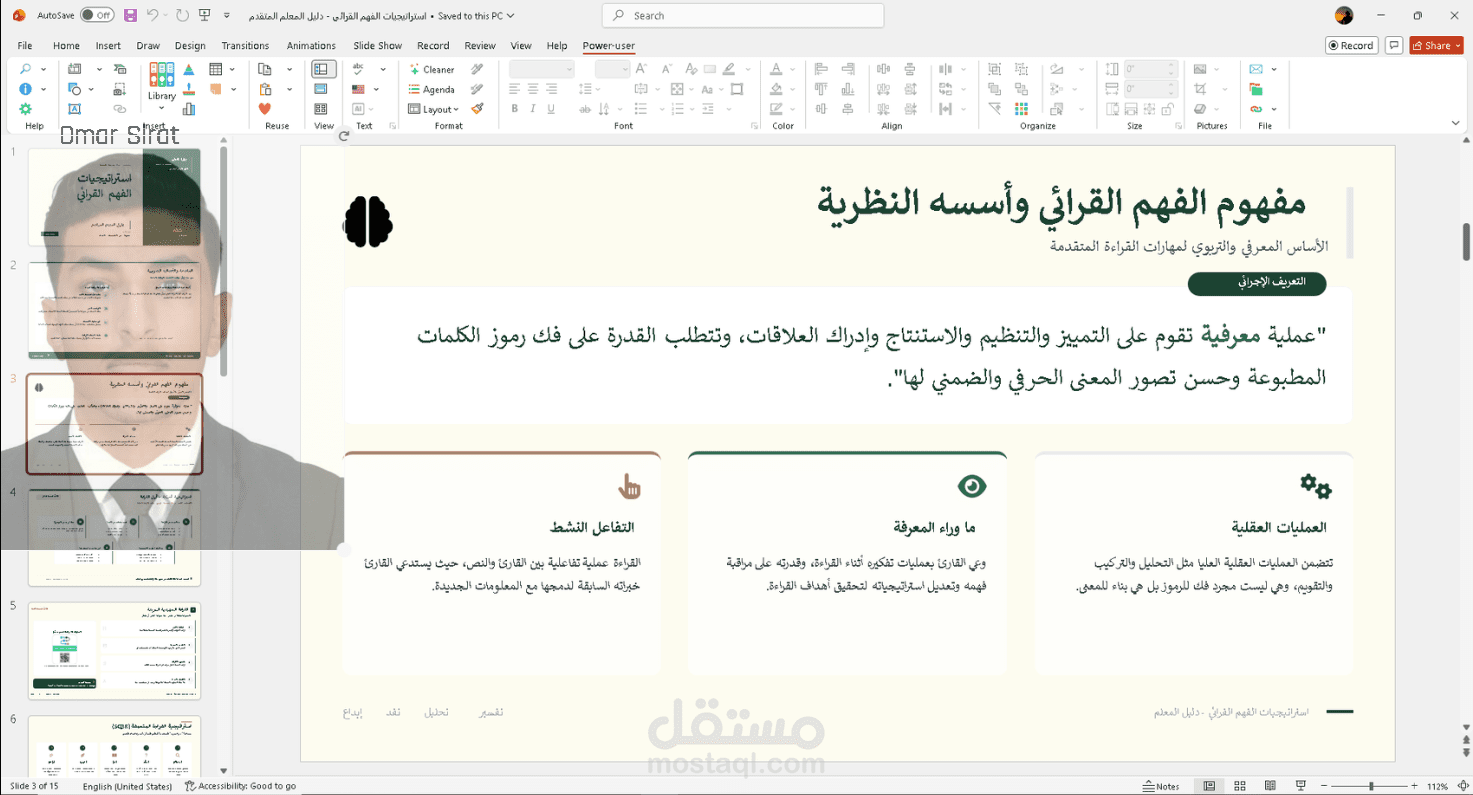
Task: Click the Increase font size icon
Action: tap(641, 69)
